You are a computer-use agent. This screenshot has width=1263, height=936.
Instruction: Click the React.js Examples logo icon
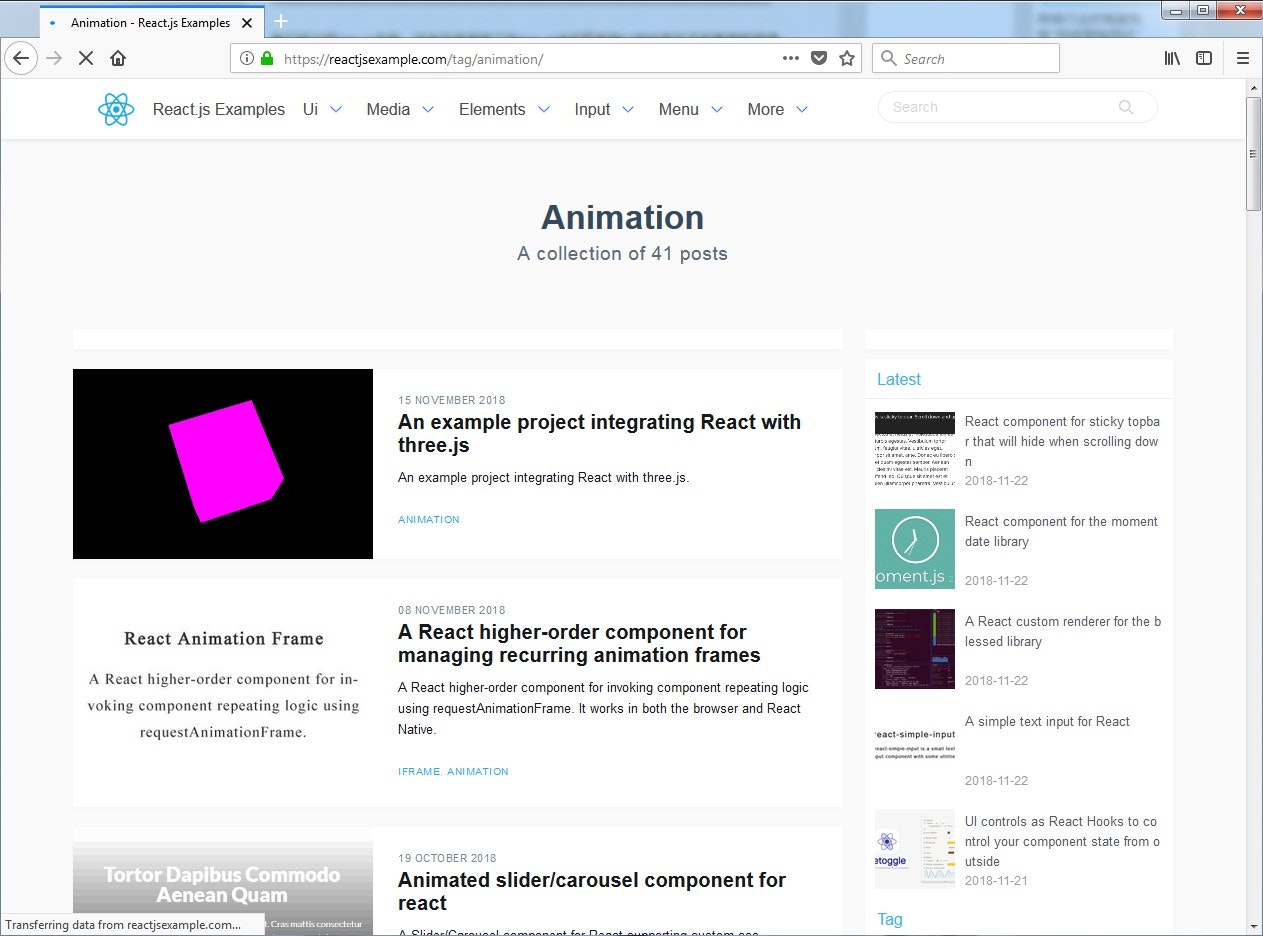[x=115, y=109]
